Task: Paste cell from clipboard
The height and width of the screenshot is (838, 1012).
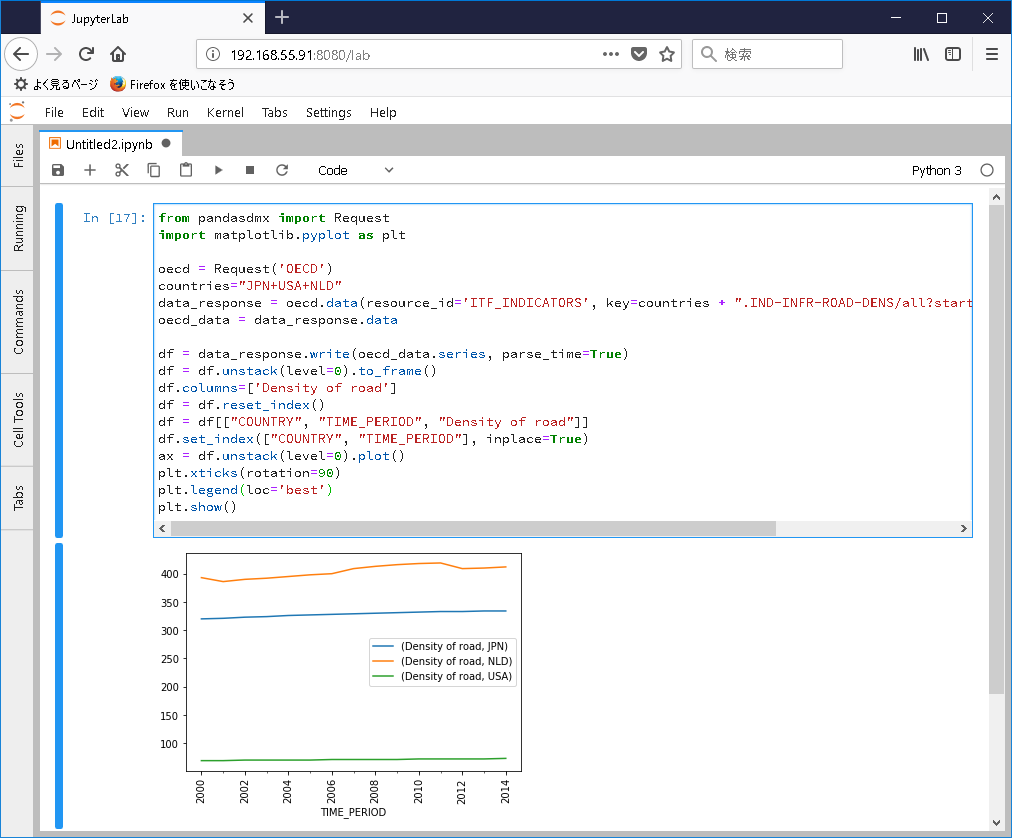Action: tap(186, 170)
